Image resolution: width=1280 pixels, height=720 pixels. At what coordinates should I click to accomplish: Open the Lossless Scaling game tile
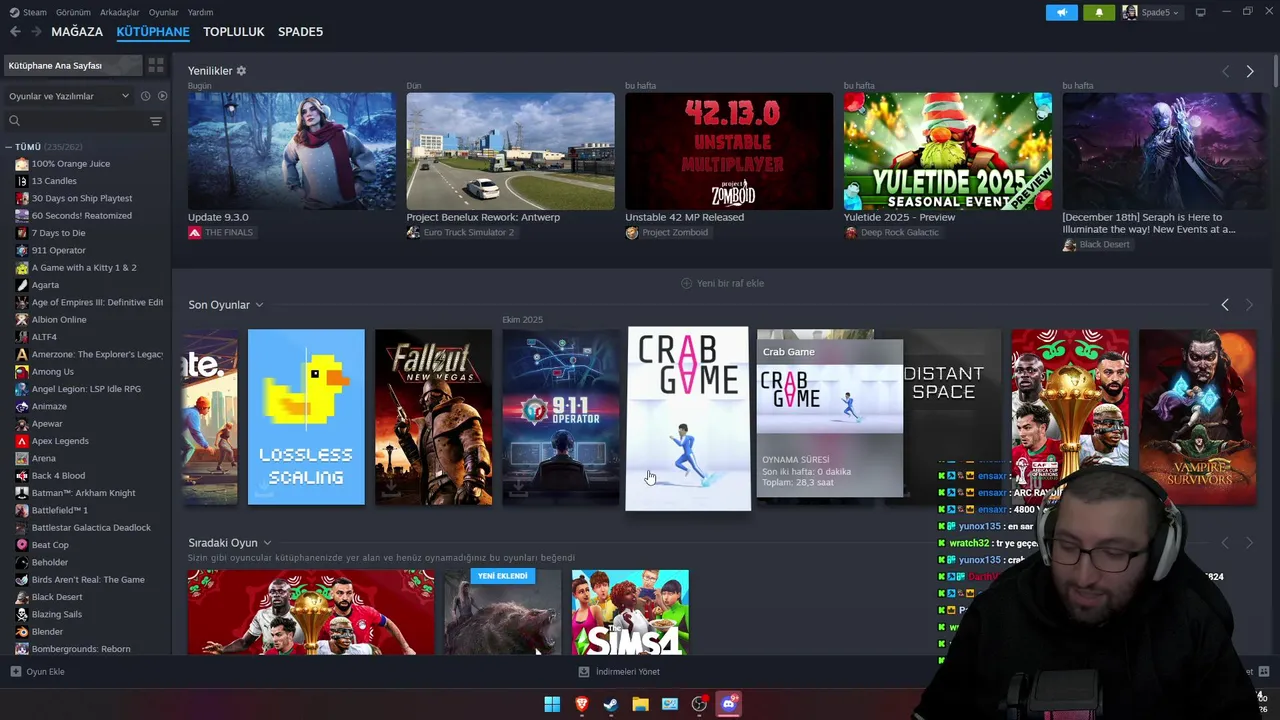click(x=306, y=417)
